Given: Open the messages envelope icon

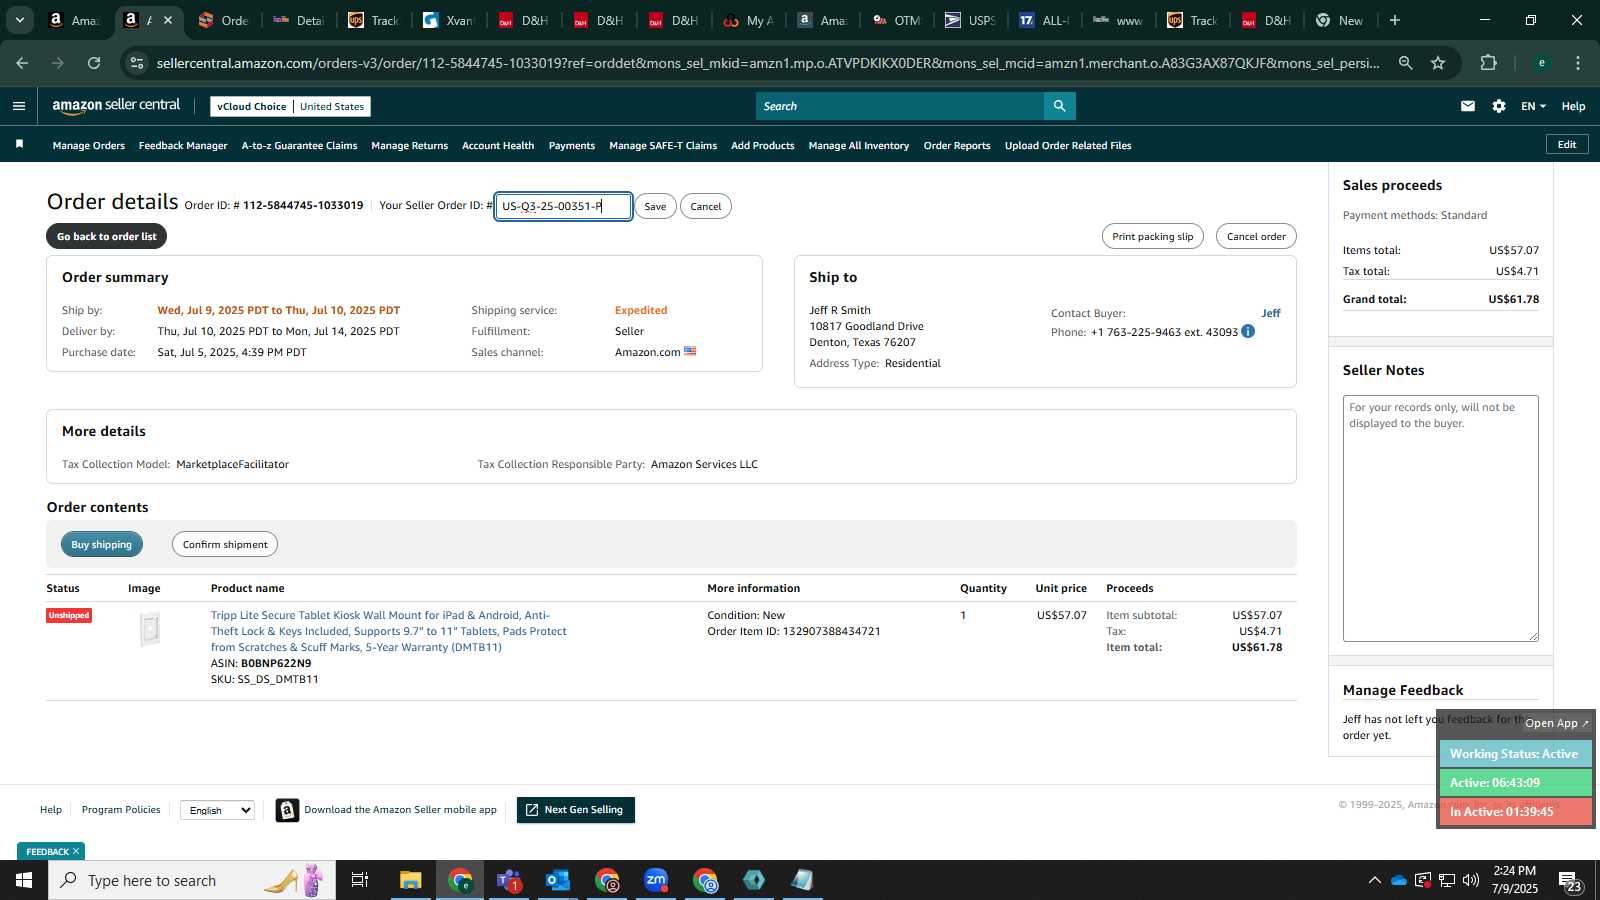Looking at the screenshot, I should 1468,106.
